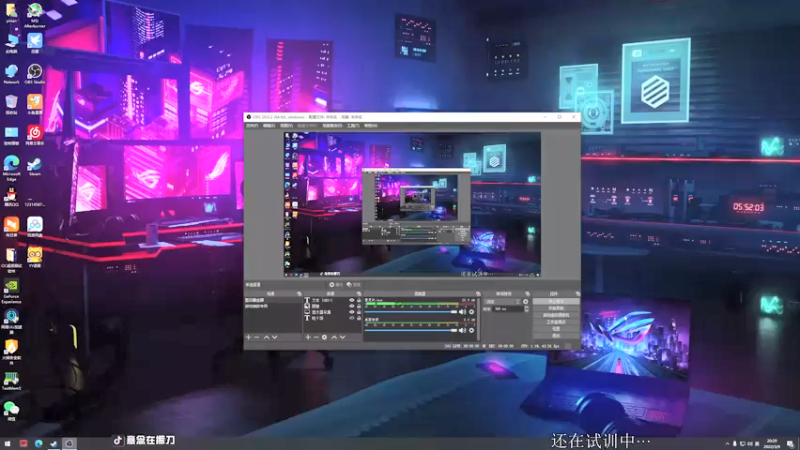Toggle visibility of 图像 source
The height and width of the screenshot is (450, 800).
pyautogui.click(x=351, y=306)
